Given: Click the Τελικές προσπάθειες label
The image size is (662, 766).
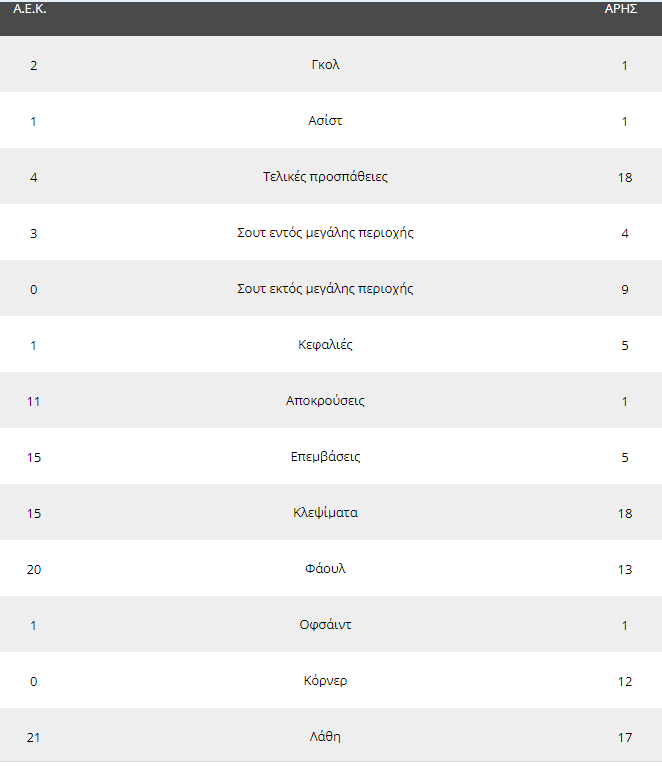Looking at the screenshot, I should click(325, 177).
